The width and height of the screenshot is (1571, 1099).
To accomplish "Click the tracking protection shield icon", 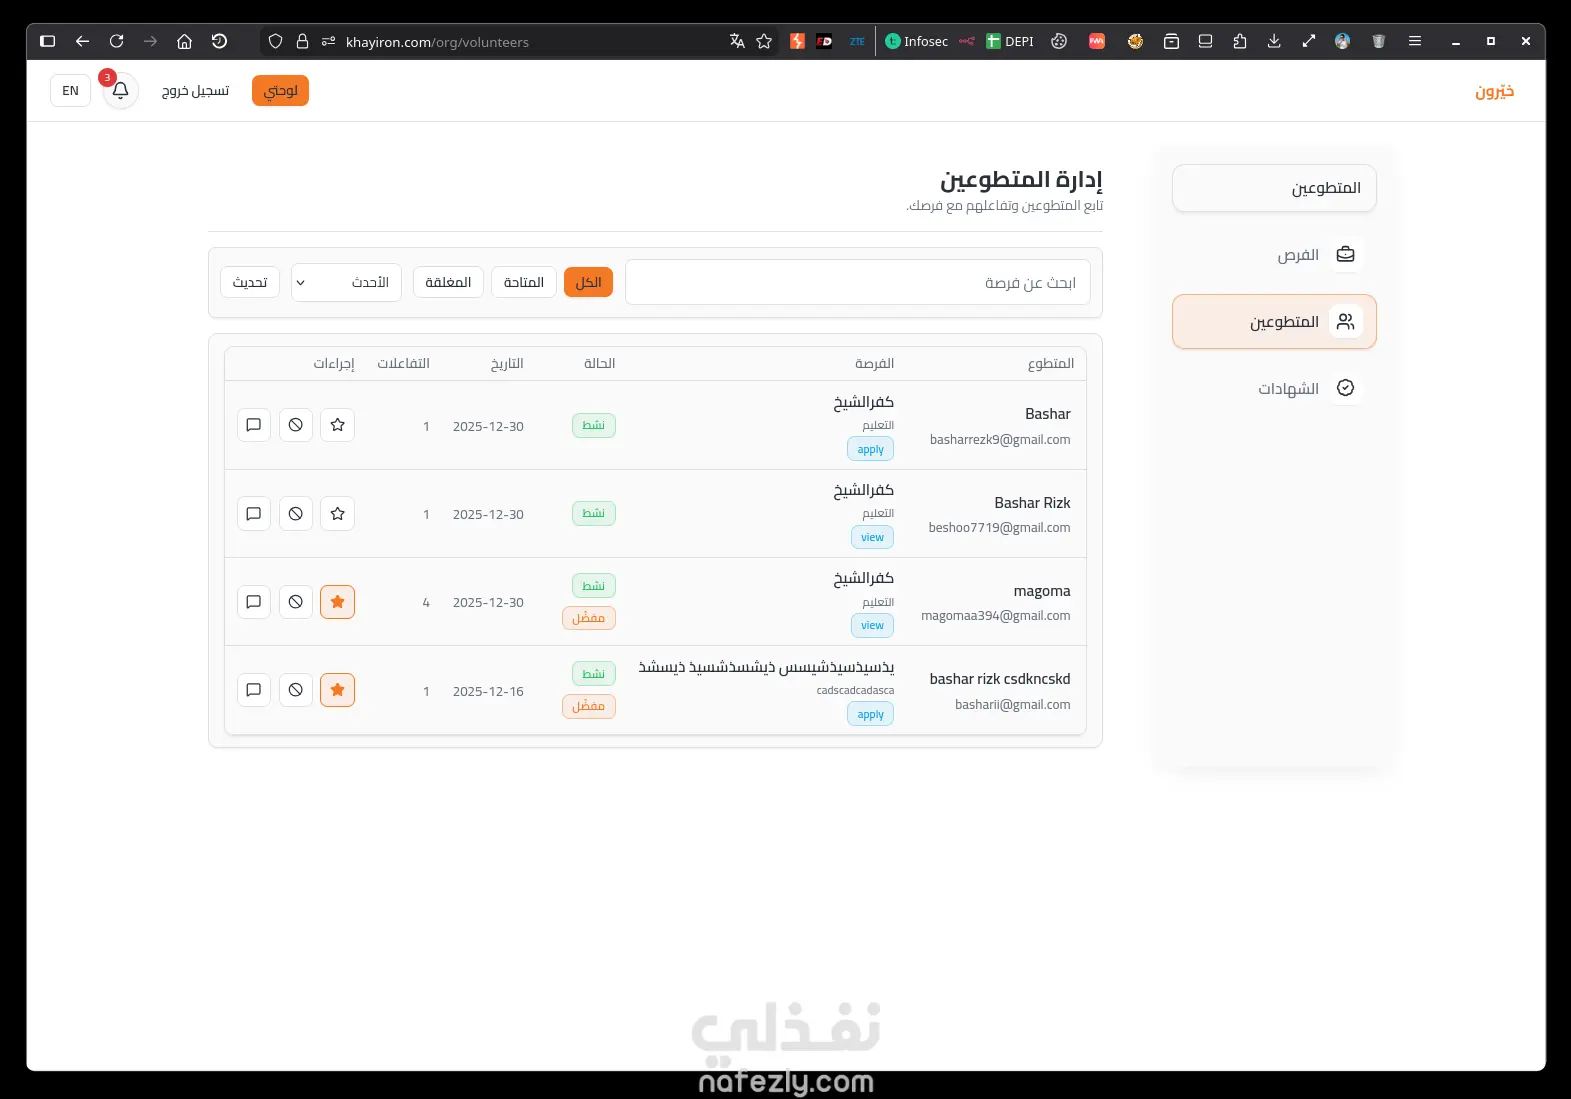I will (276, 41).
